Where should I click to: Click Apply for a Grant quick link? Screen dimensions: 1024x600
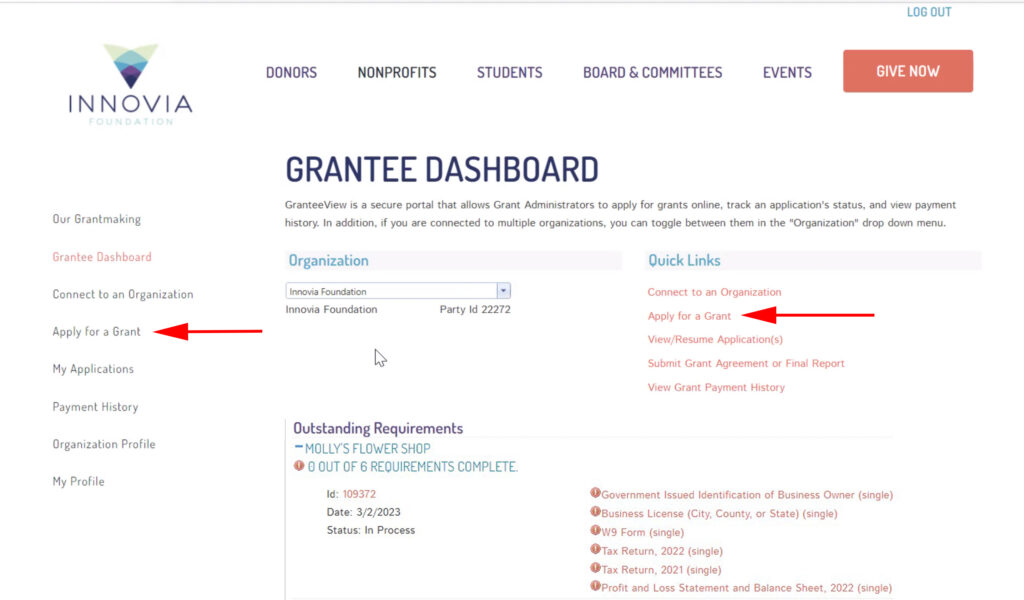coord(689,316)
